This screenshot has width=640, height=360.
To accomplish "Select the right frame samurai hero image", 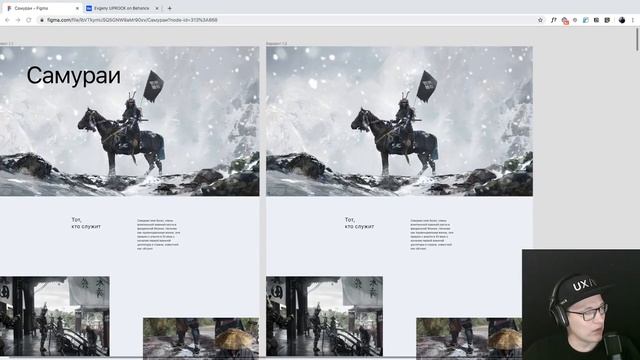I will [399, 121].
